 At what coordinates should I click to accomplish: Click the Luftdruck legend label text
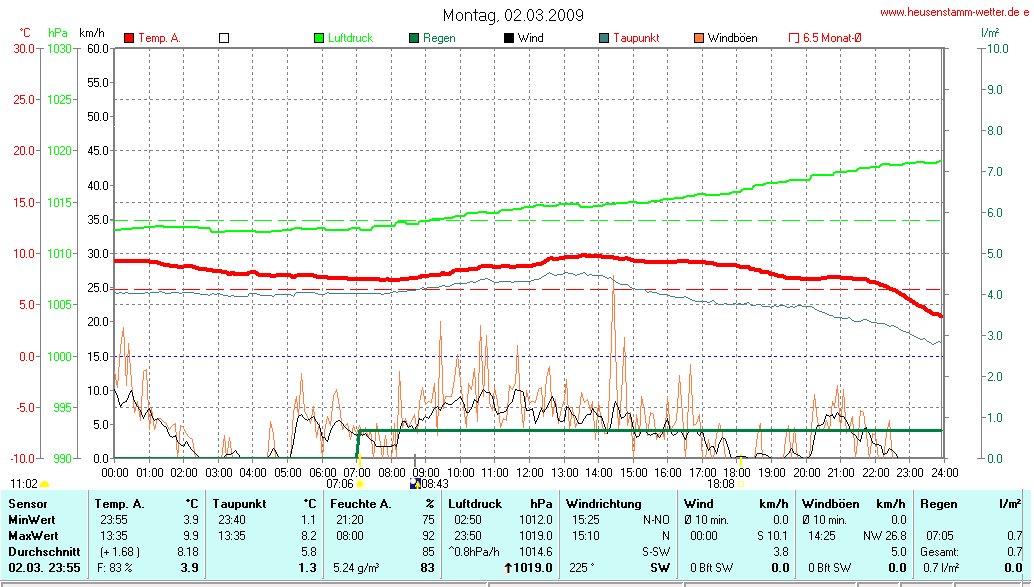[350, 38]
